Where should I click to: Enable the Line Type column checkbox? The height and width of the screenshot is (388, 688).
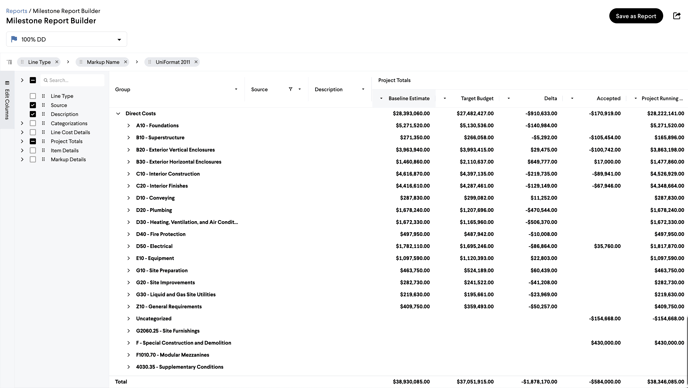click(x=33, y=96)
